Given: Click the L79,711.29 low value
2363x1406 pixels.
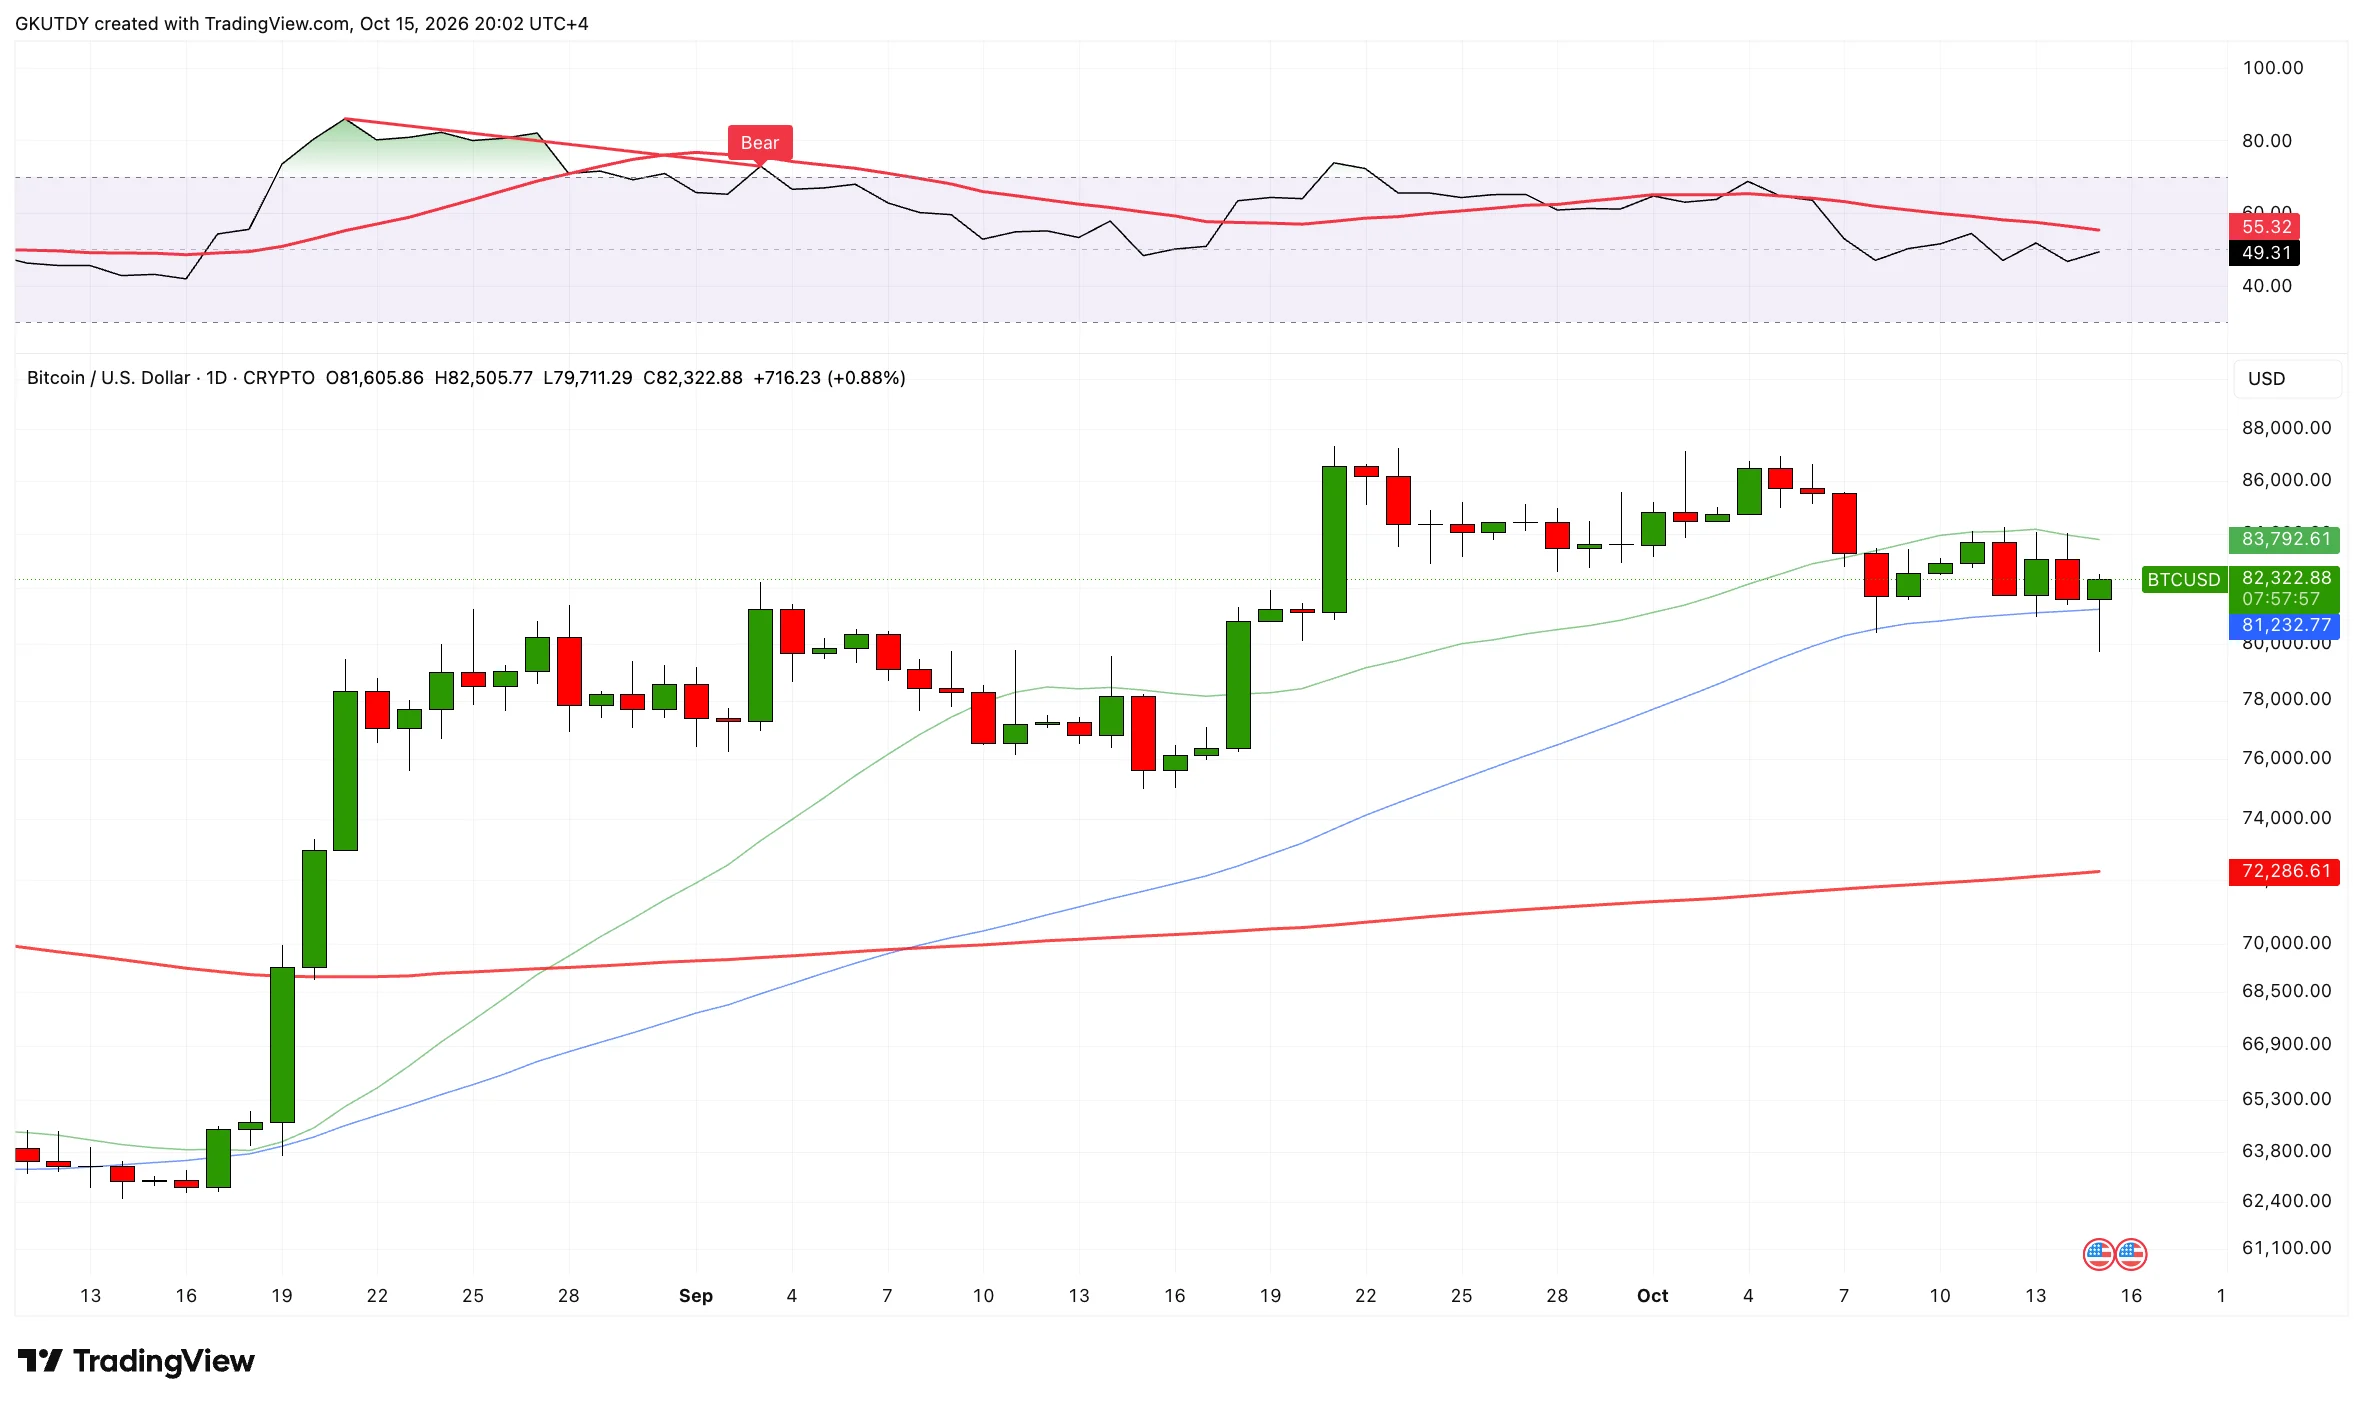Looking at the screenshot, I should pos(587,378).
